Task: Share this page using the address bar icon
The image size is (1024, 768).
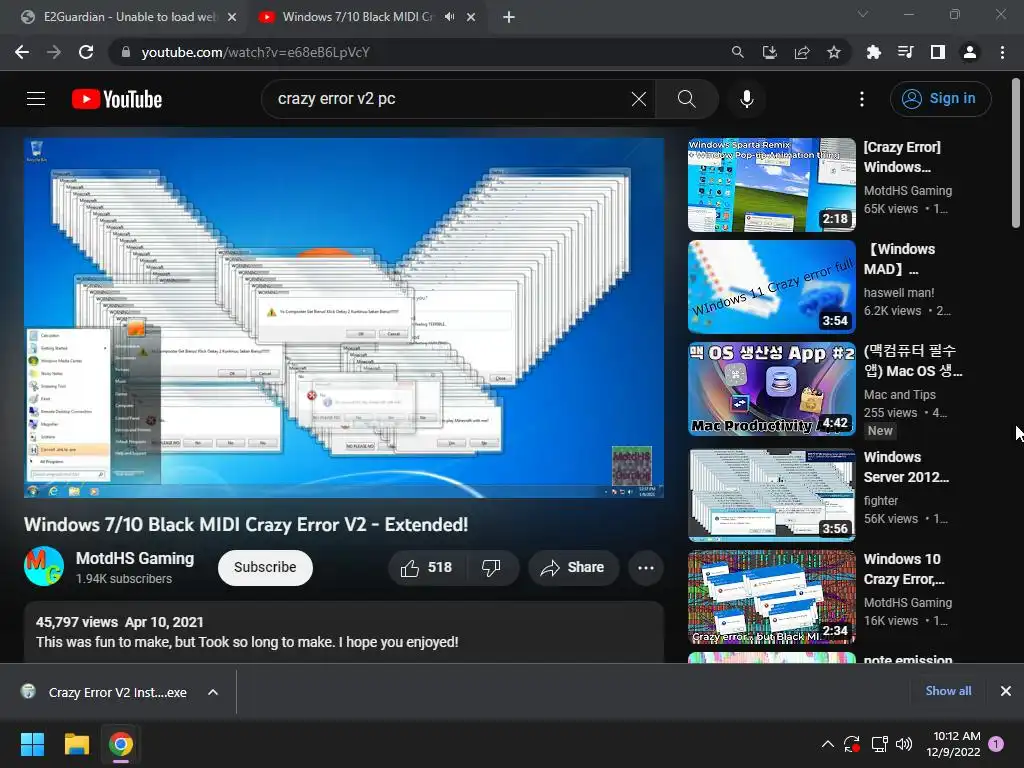Action: 802,52
